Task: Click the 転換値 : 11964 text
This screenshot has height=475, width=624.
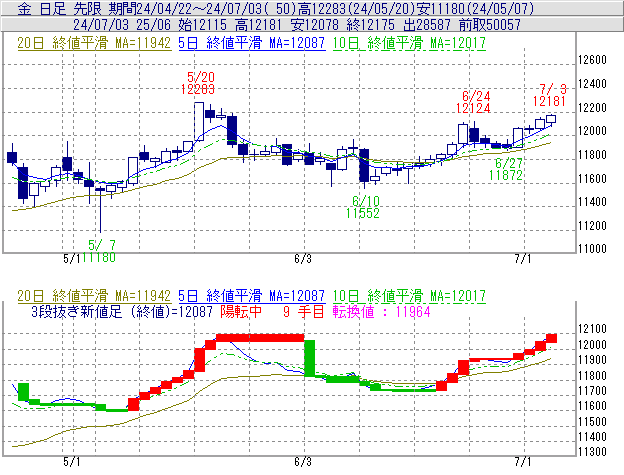Action: pos(381,311)
